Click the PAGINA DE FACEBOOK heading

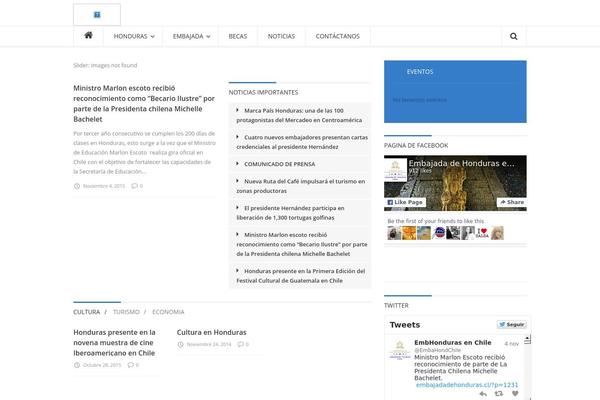click(416, 145)
